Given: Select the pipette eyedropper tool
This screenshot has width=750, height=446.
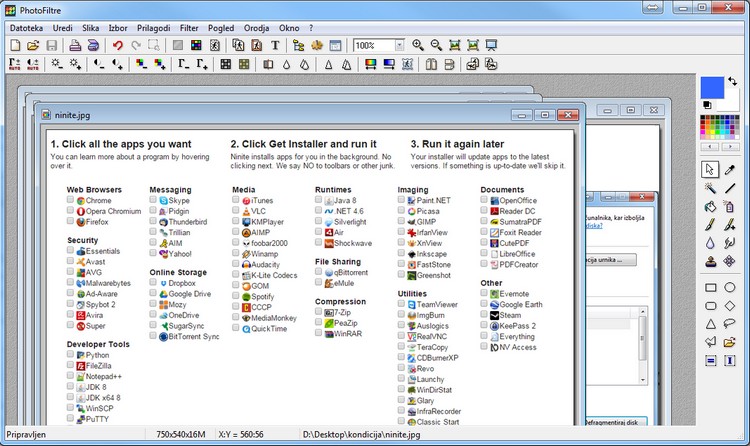Looking at the screenshot, I should (729, 169).
